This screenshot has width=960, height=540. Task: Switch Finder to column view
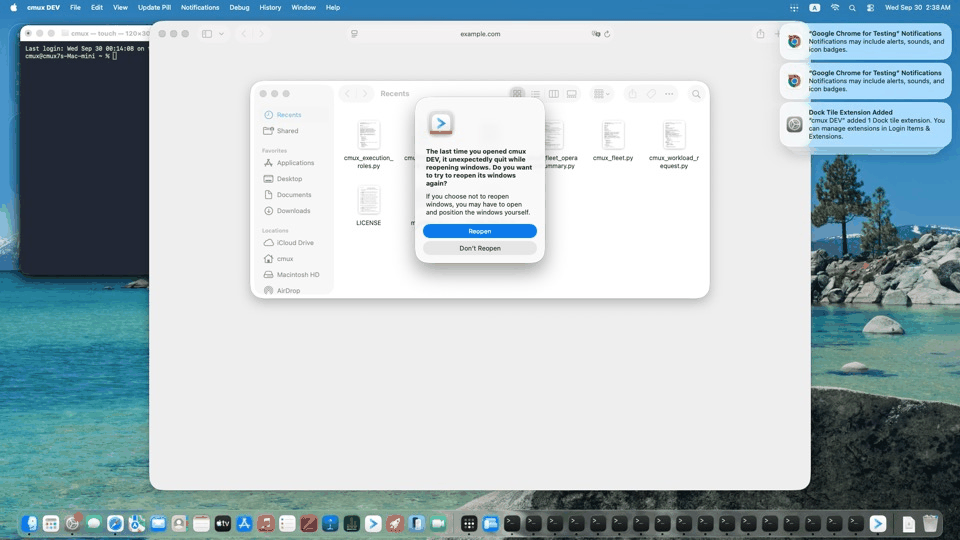(553, 94)
